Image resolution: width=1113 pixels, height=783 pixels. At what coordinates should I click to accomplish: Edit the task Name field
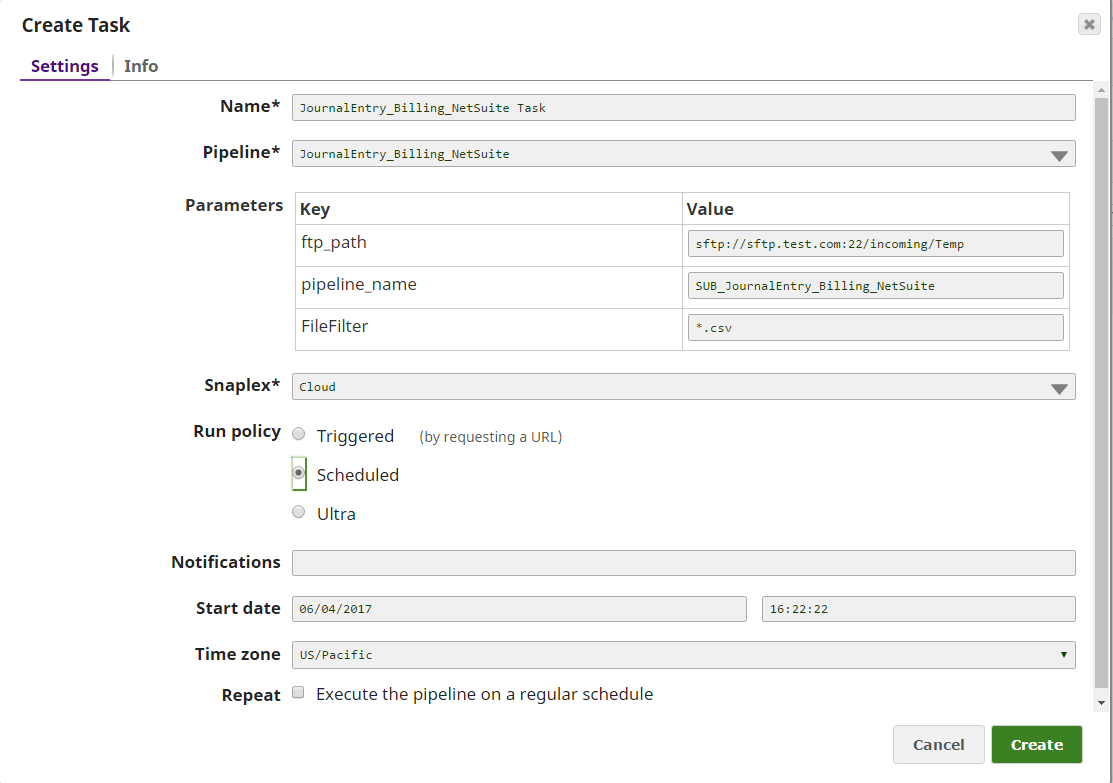coord(684,108)
